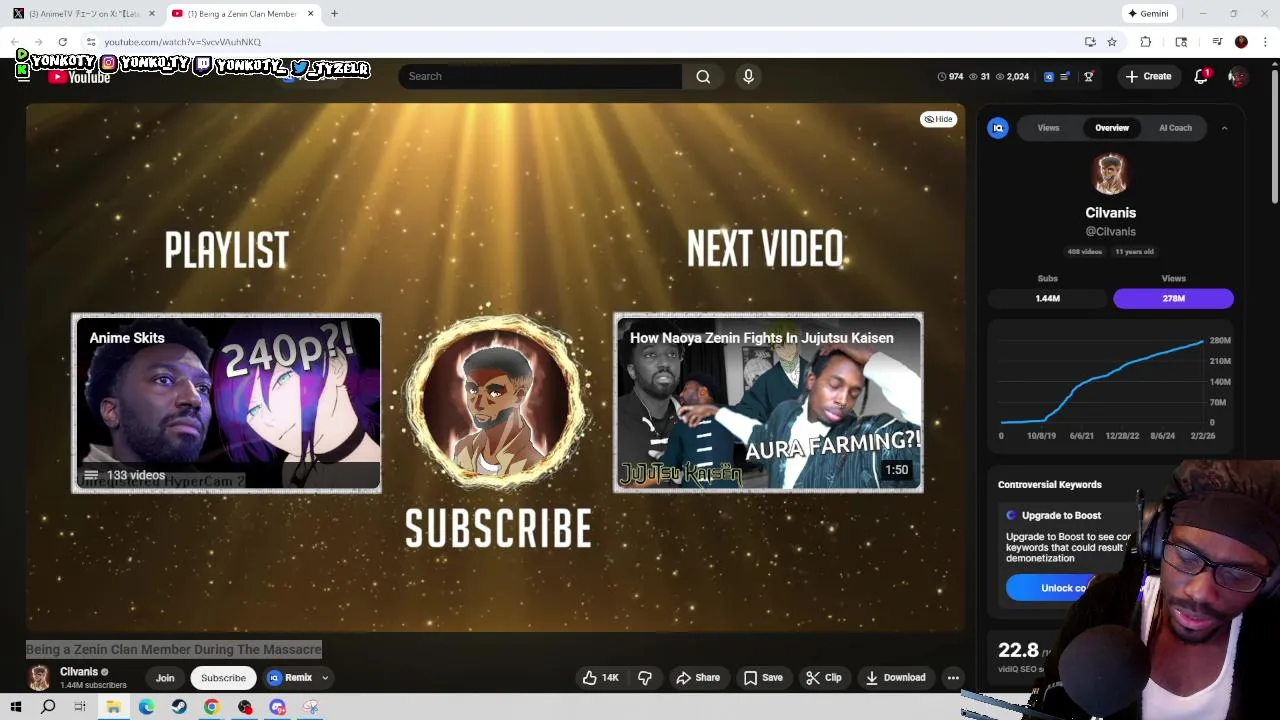Click the Upgrade to Boost heading

(1061, 515)
